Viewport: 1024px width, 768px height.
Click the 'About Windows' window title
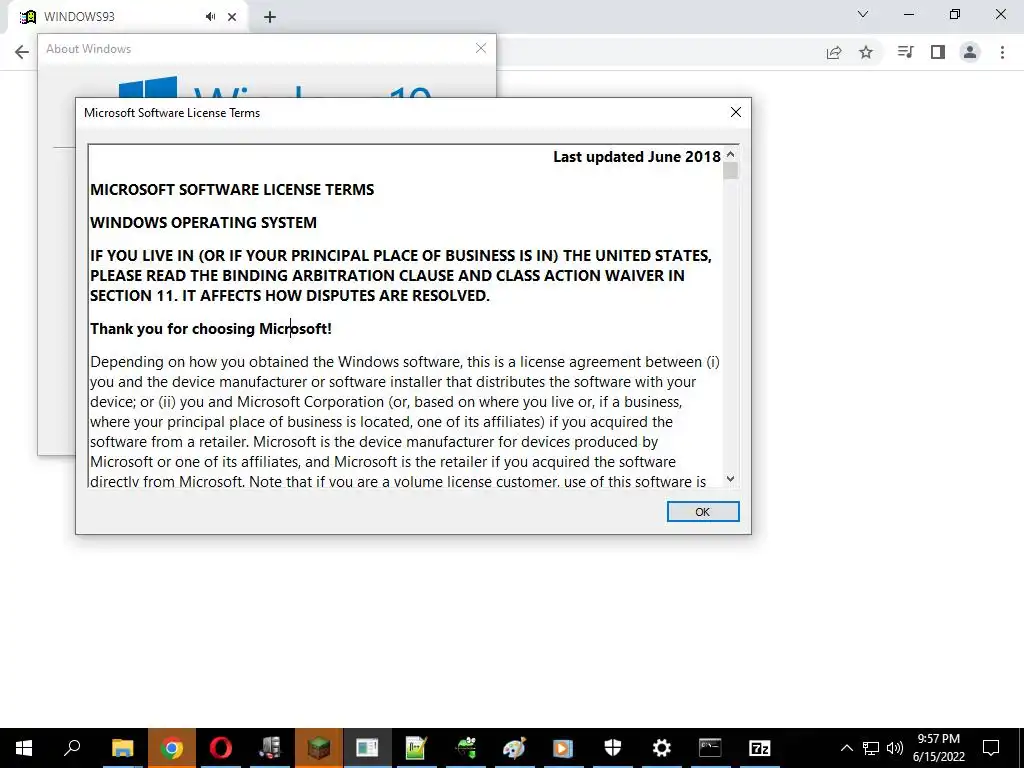(x=88, y=49)
